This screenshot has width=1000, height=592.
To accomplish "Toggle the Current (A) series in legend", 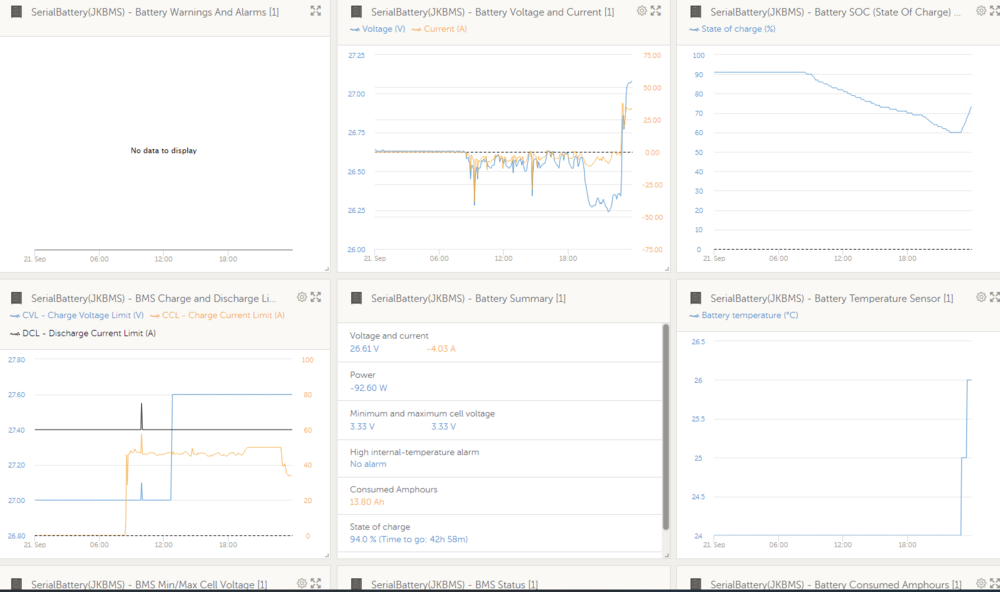I will point(444,29).
